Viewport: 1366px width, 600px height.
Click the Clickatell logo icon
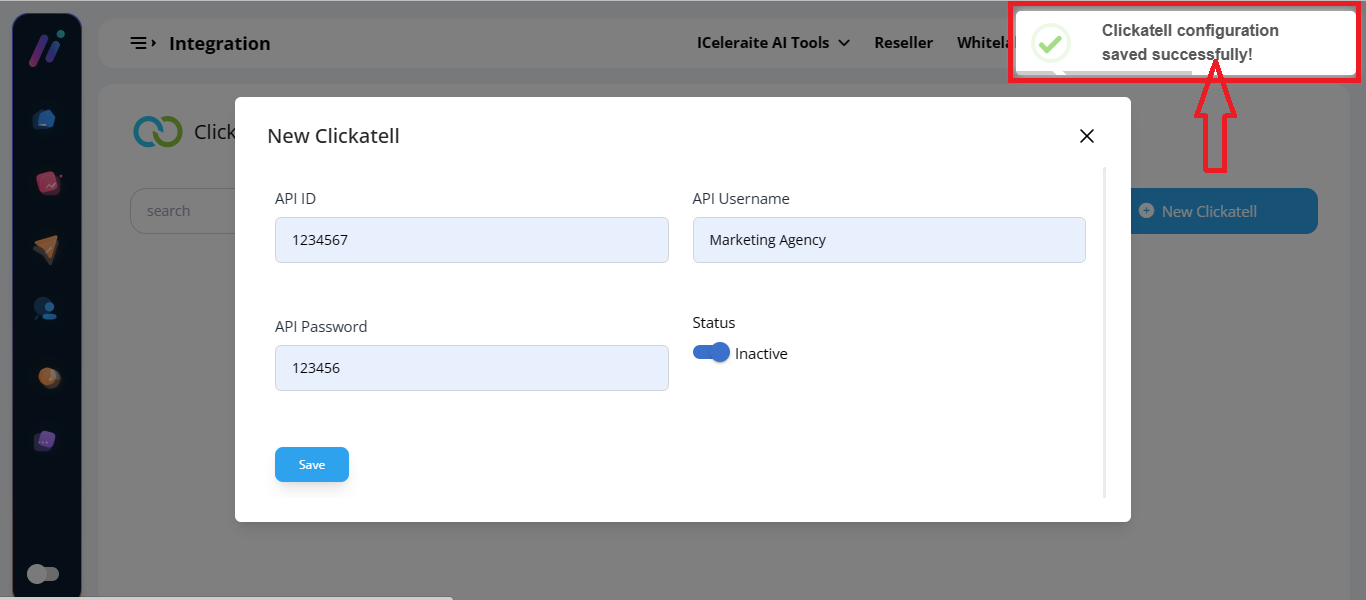(158, 132)
